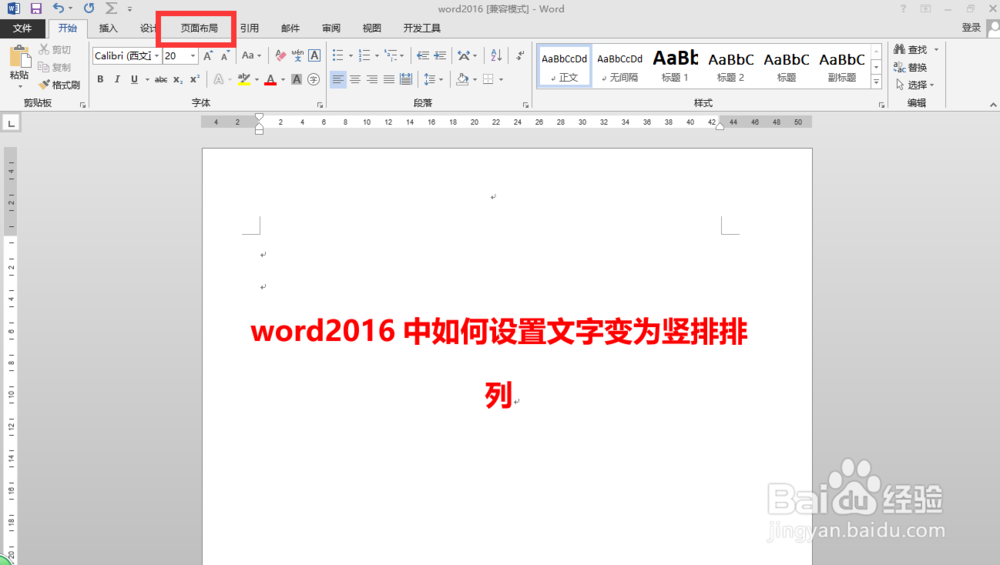Click the Sigma sum icon in the quick access toolbar
The height and width of the screenshot is (565, 1000).
111,8
